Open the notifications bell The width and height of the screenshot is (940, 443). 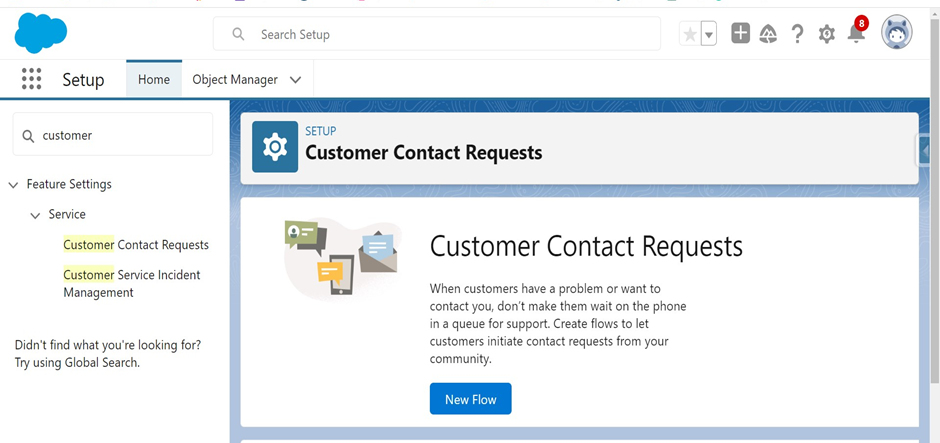pos(857,32)
